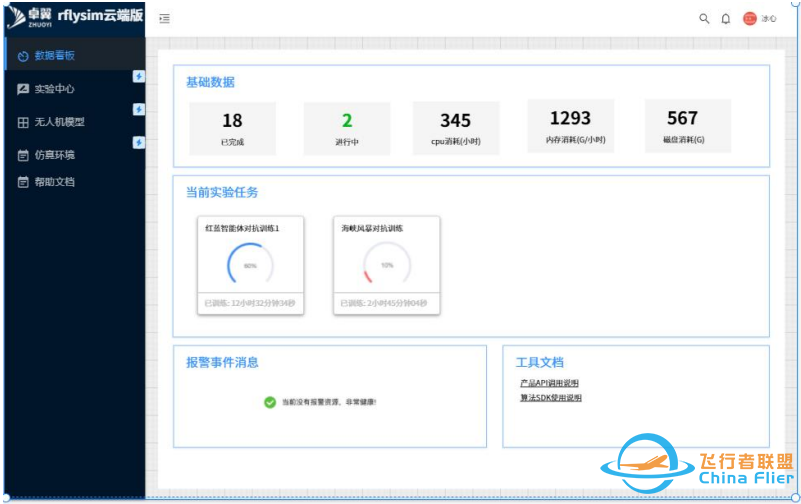
Task: Open search via the magnifier icon
Action: 704,19
